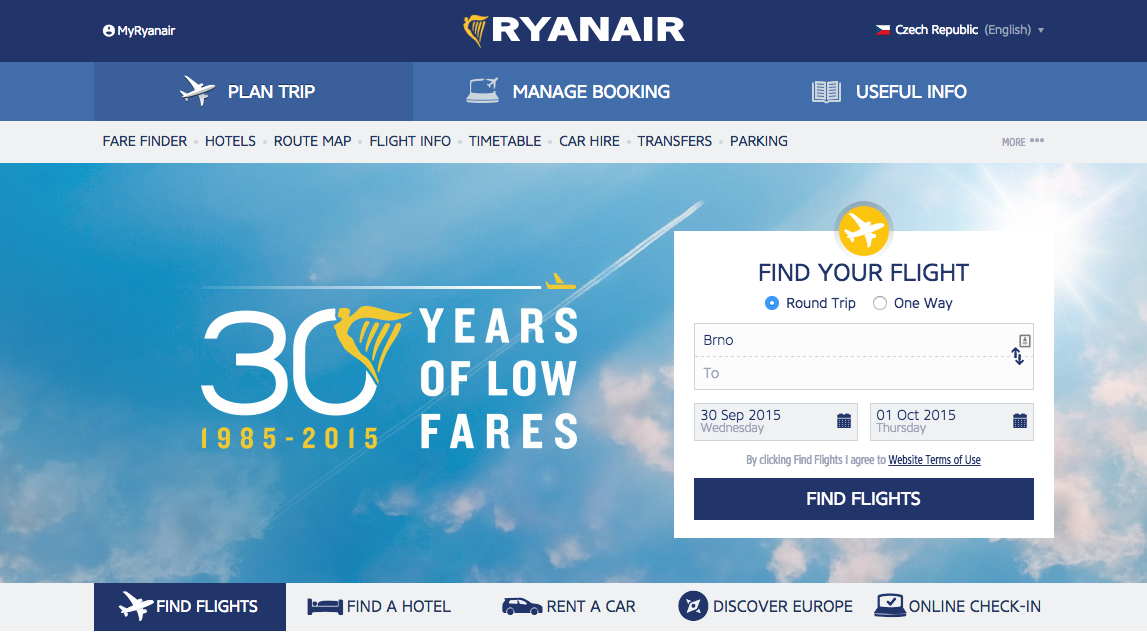Image resolution: width=1147 pixels, height=632 pixels.
Task: Switch to the Manage Booking tab
Action: pyautogui.click(x=568, y=91)
